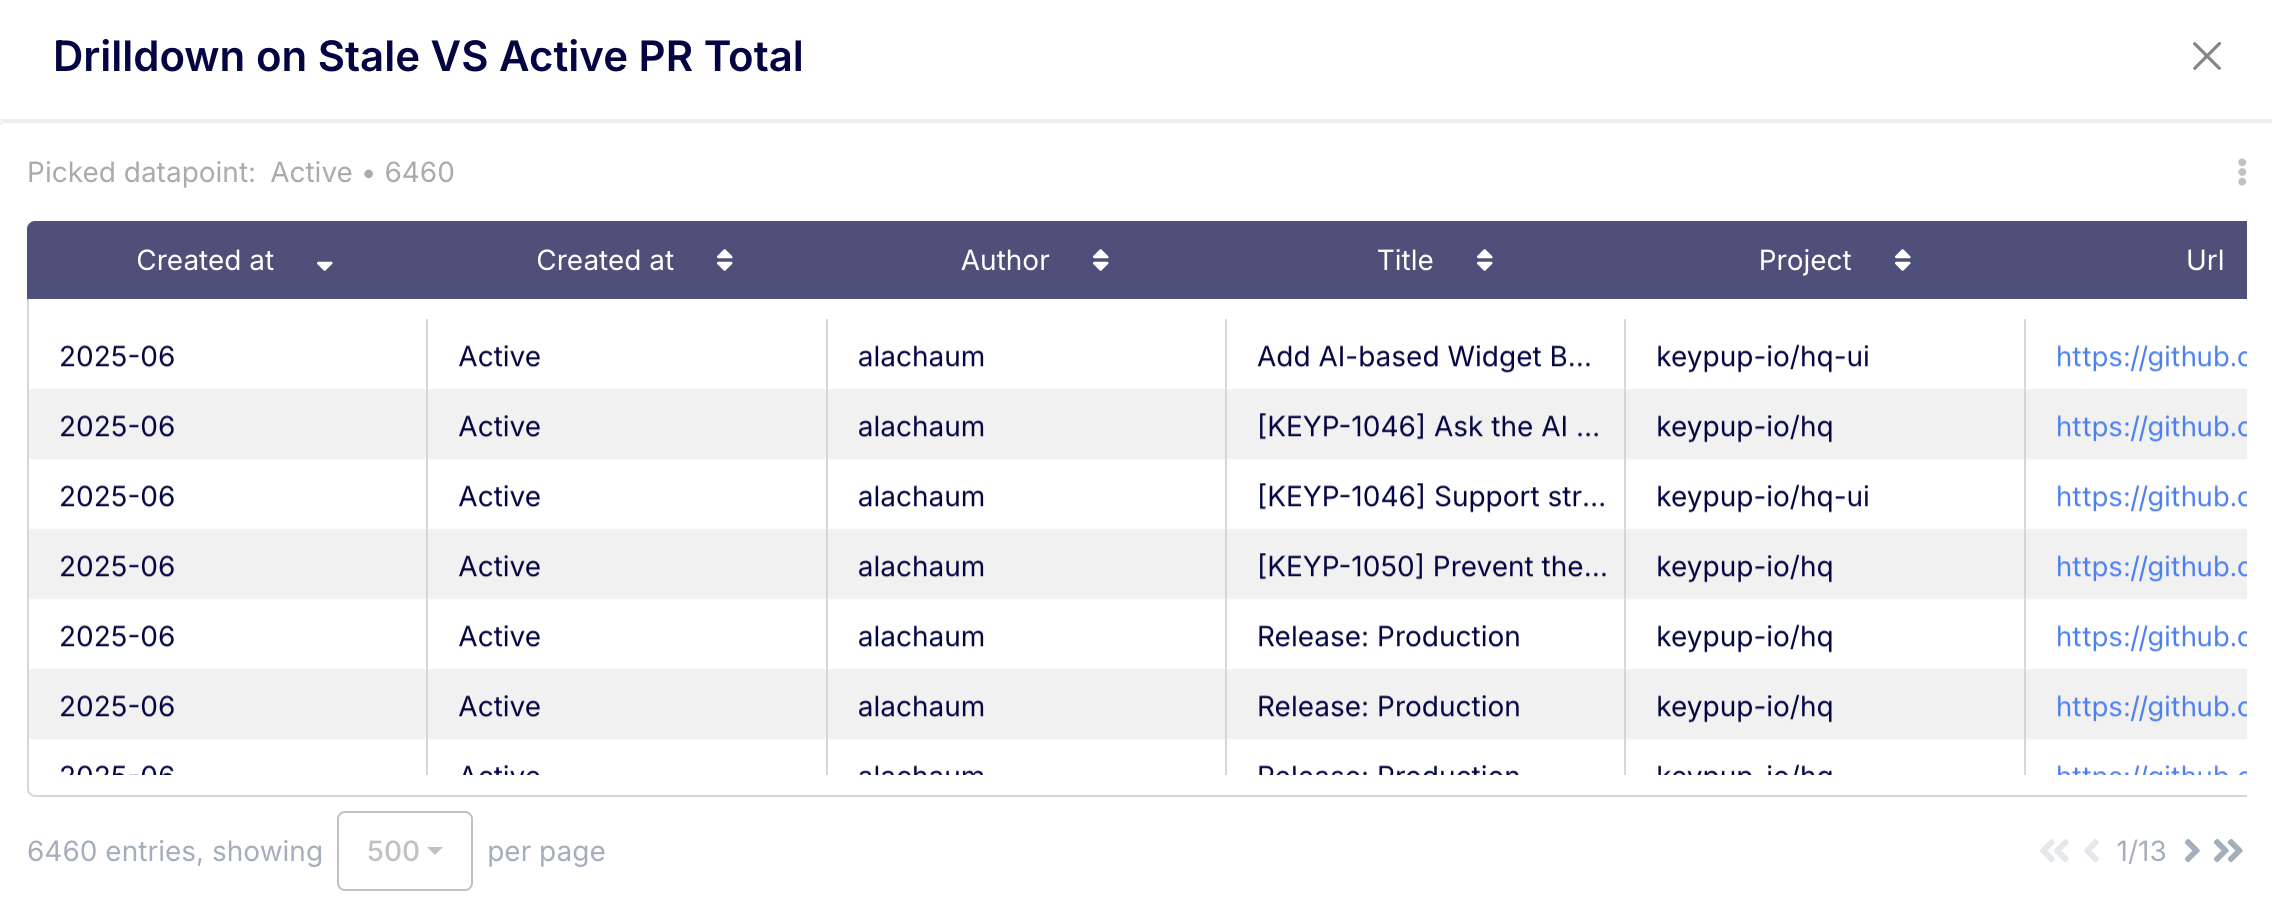Select the KEYP-1046 Ask the AI title cell
2272x916 pixels.
point(1427,427)
